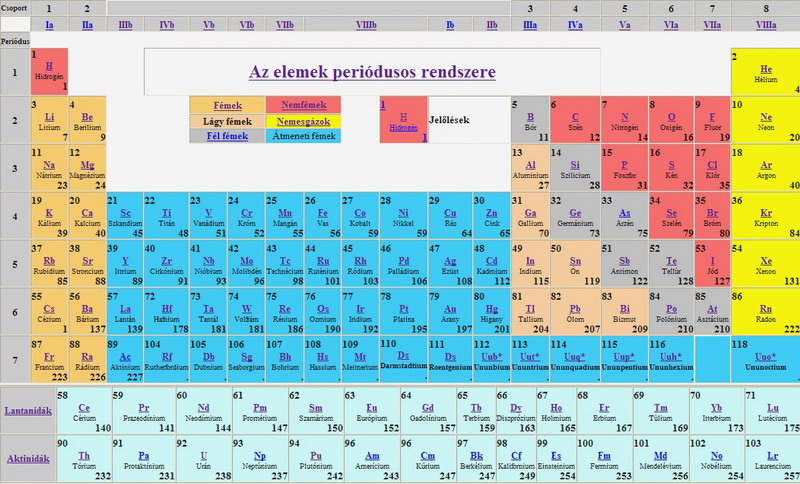Open the C carbon symbol link

coord(575,117)
